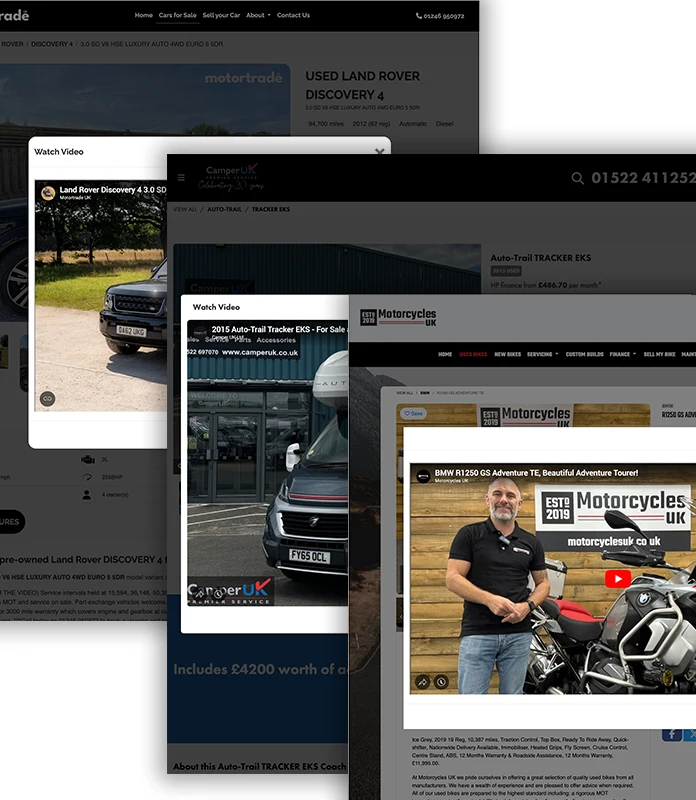Click the CamperUK search magnifier icon
696x800 pixels.
point(577,178)
